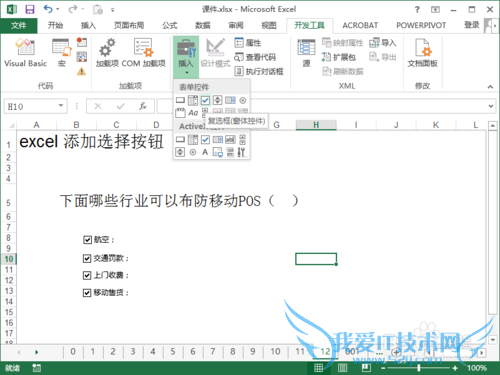This screenshot has width=500, height=375.
Task: Click the 执行对话框 button
Action: coord(259,71)
